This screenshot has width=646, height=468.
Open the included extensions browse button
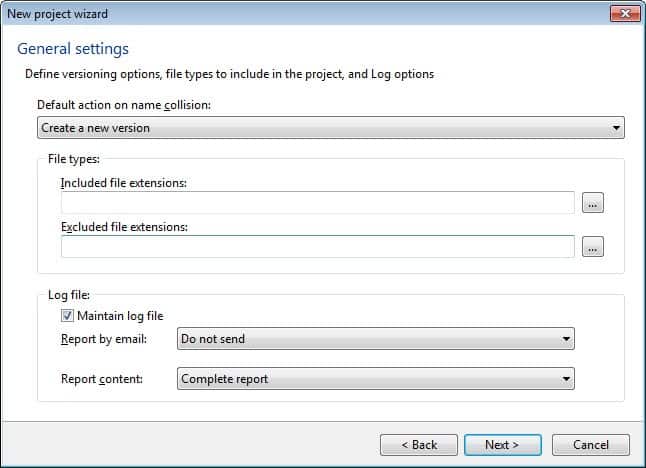(593, 203)
